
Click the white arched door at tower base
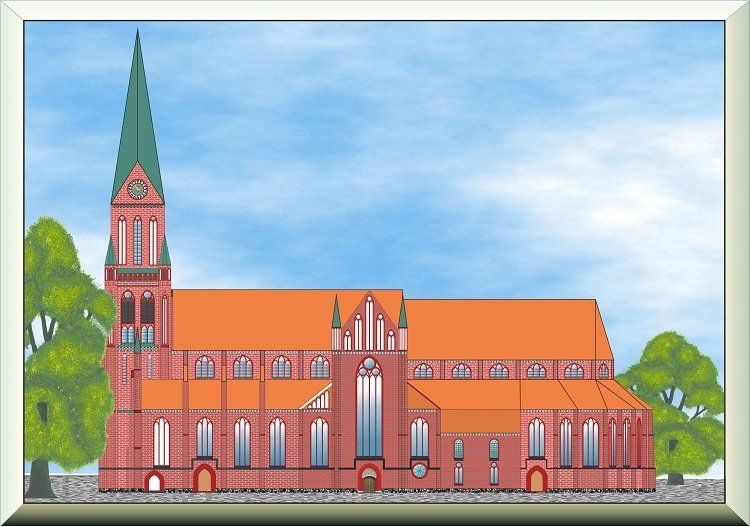[154, 483]
